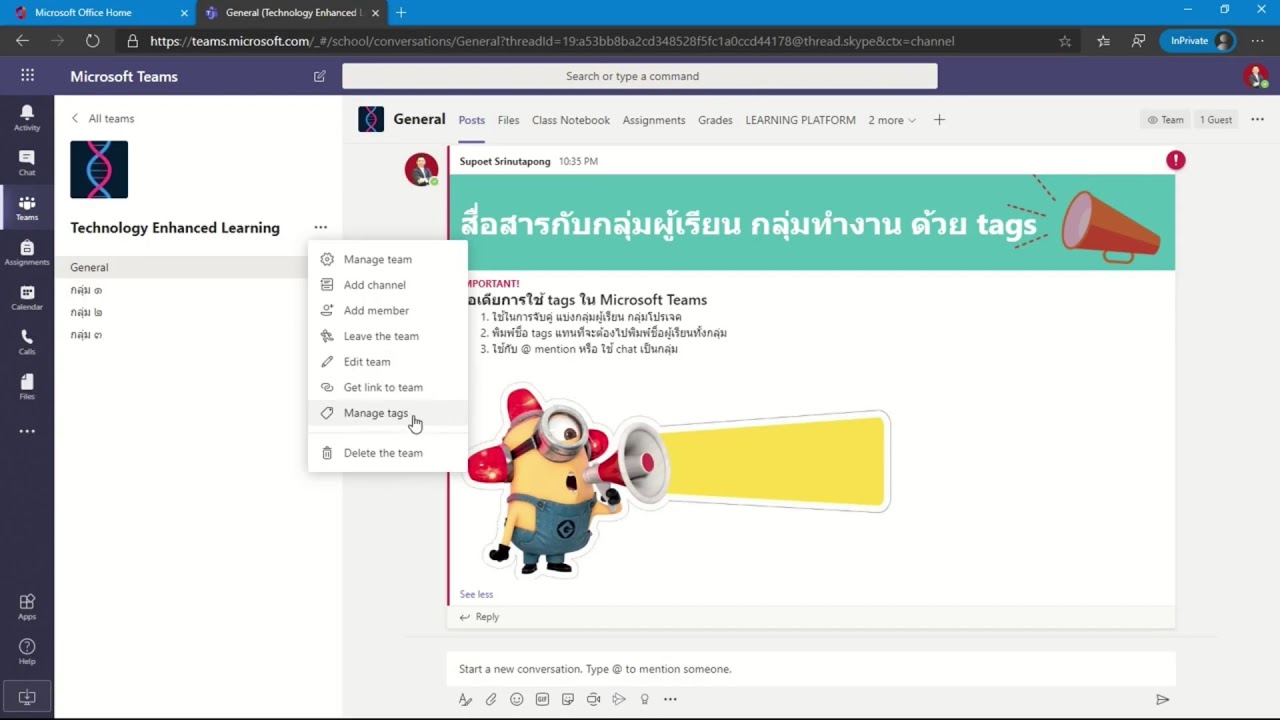This screenshot has width=1280, height=720.
Task: Click the download desktop app icon
Action: [x=27, y=697]
